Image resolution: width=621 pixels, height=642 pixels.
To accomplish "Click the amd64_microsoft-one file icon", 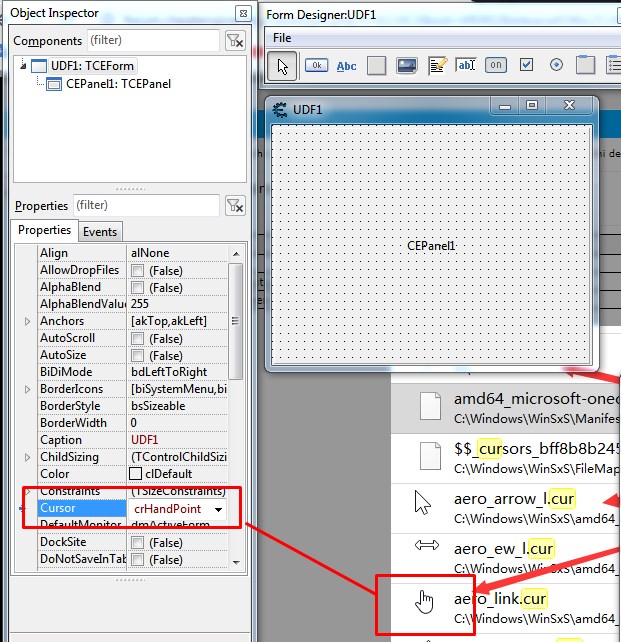I will tap(431, 405).
